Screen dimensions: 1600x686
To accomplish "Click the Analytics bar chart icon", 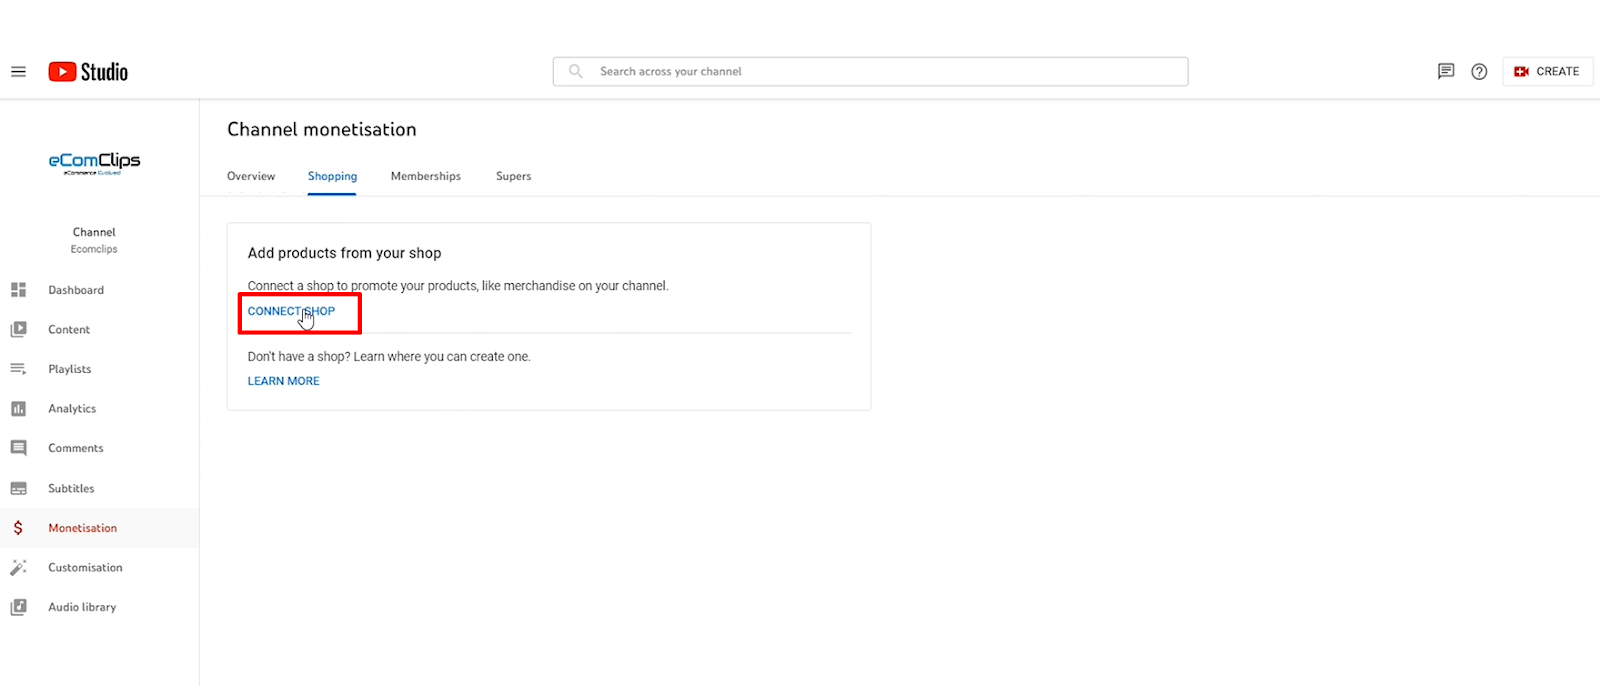I will tap(18, 409).
